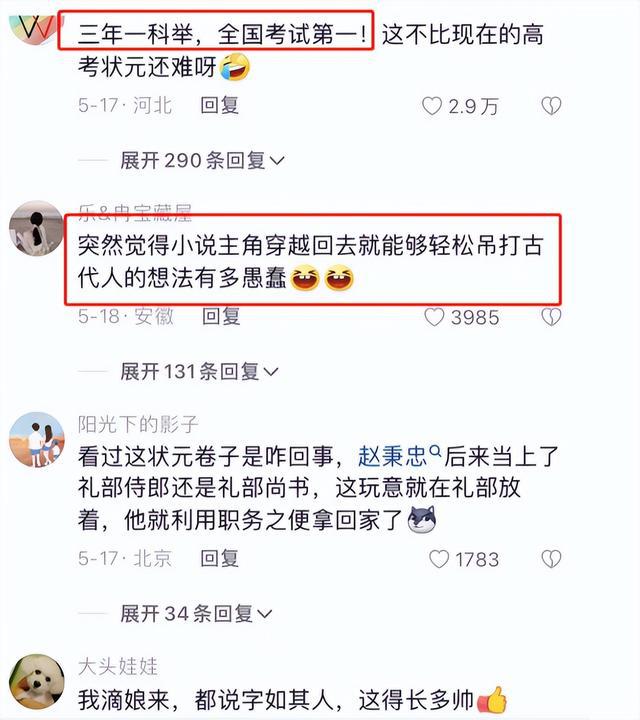Dislike the 河北 comment via broken heart

551,106
